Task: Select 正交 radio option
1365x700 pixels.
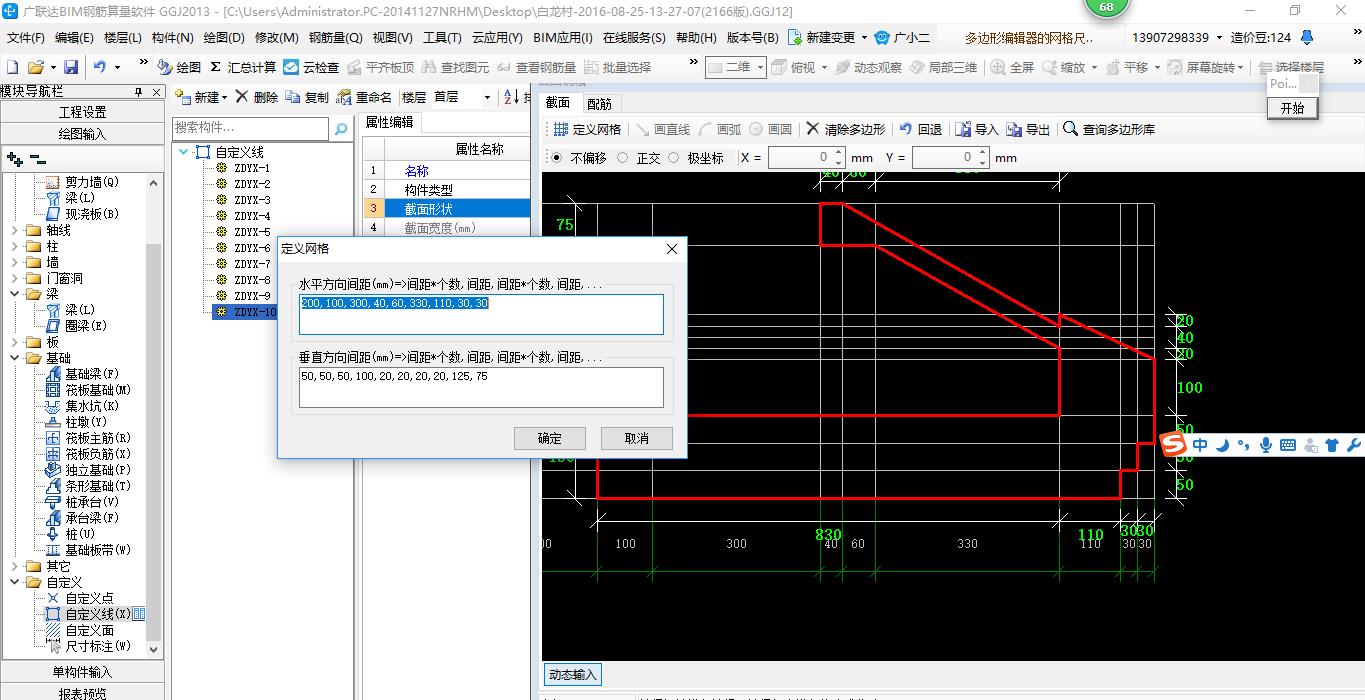Action: [x=623, y=158]
